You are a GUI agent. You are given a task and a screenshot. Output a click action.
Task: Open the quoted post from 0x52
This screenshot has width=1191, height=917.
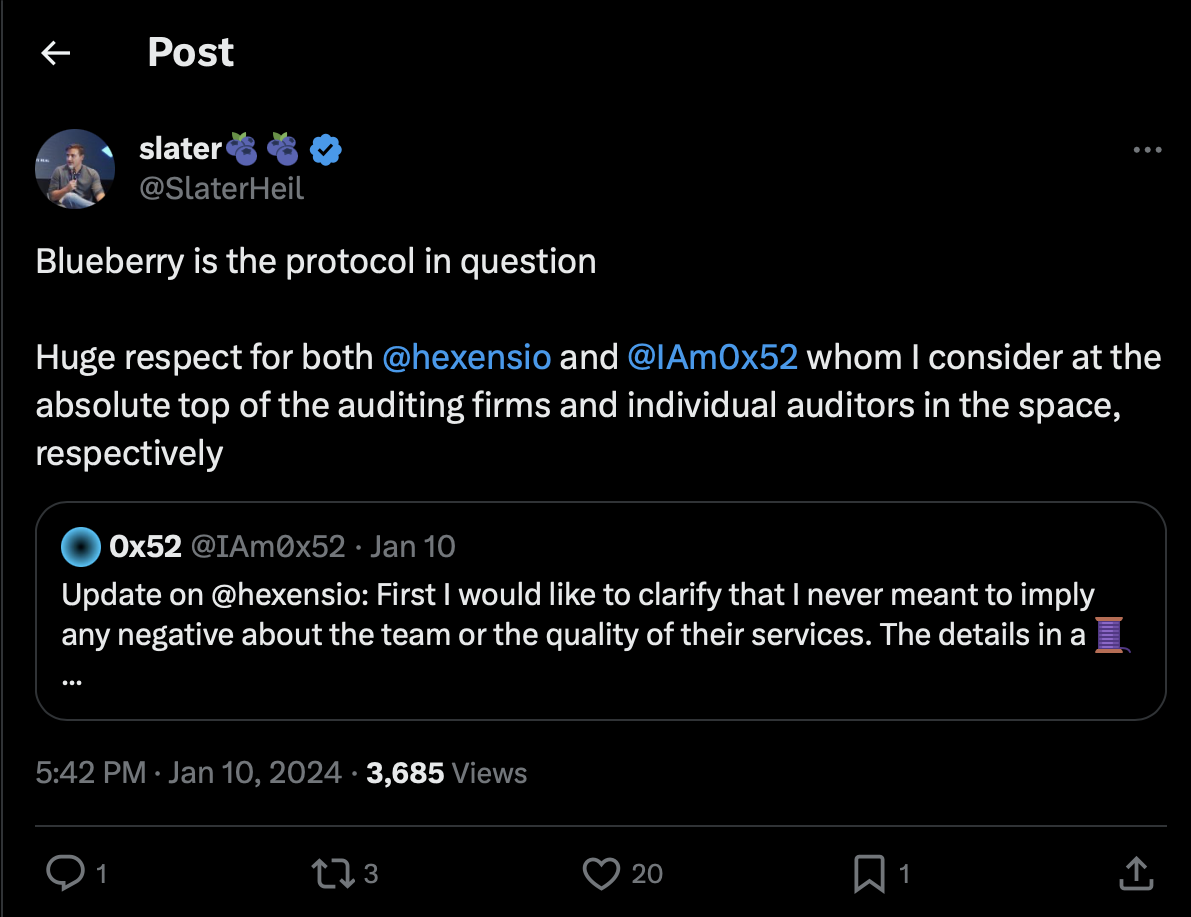click(x=600, y=640)
